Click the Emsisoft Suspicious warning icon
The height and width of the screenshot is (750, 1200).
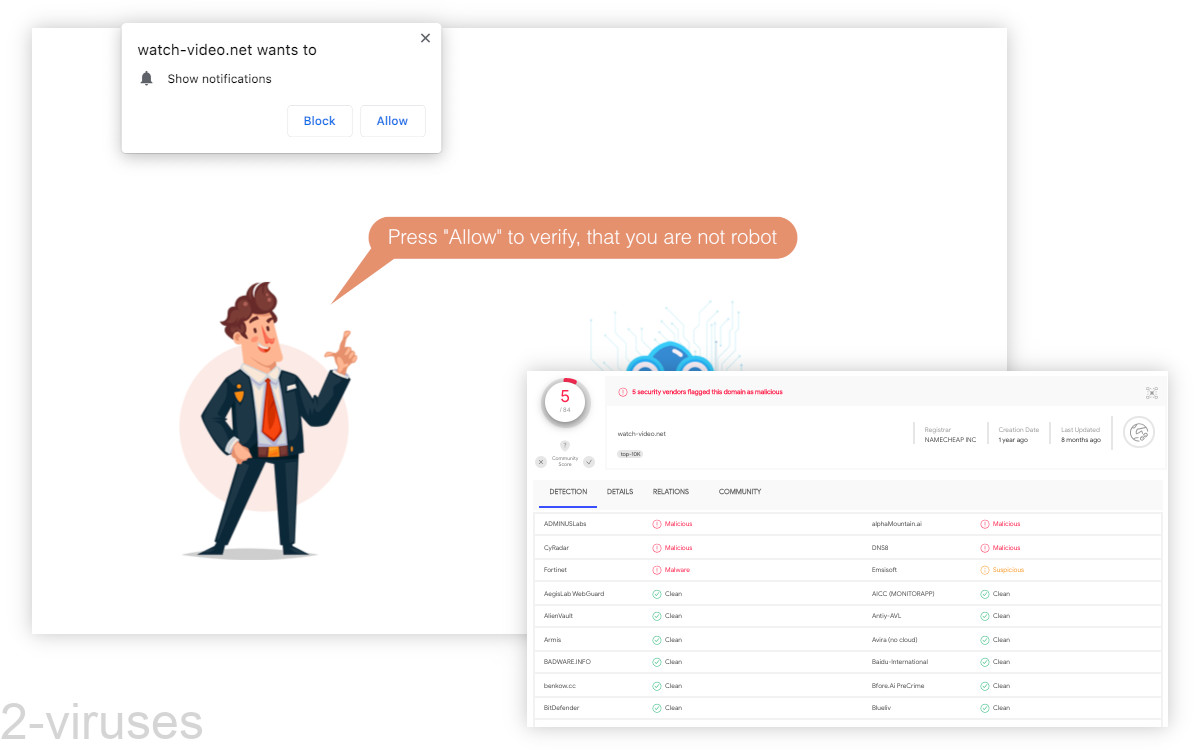pyautogui.click(x=985, y=570)
